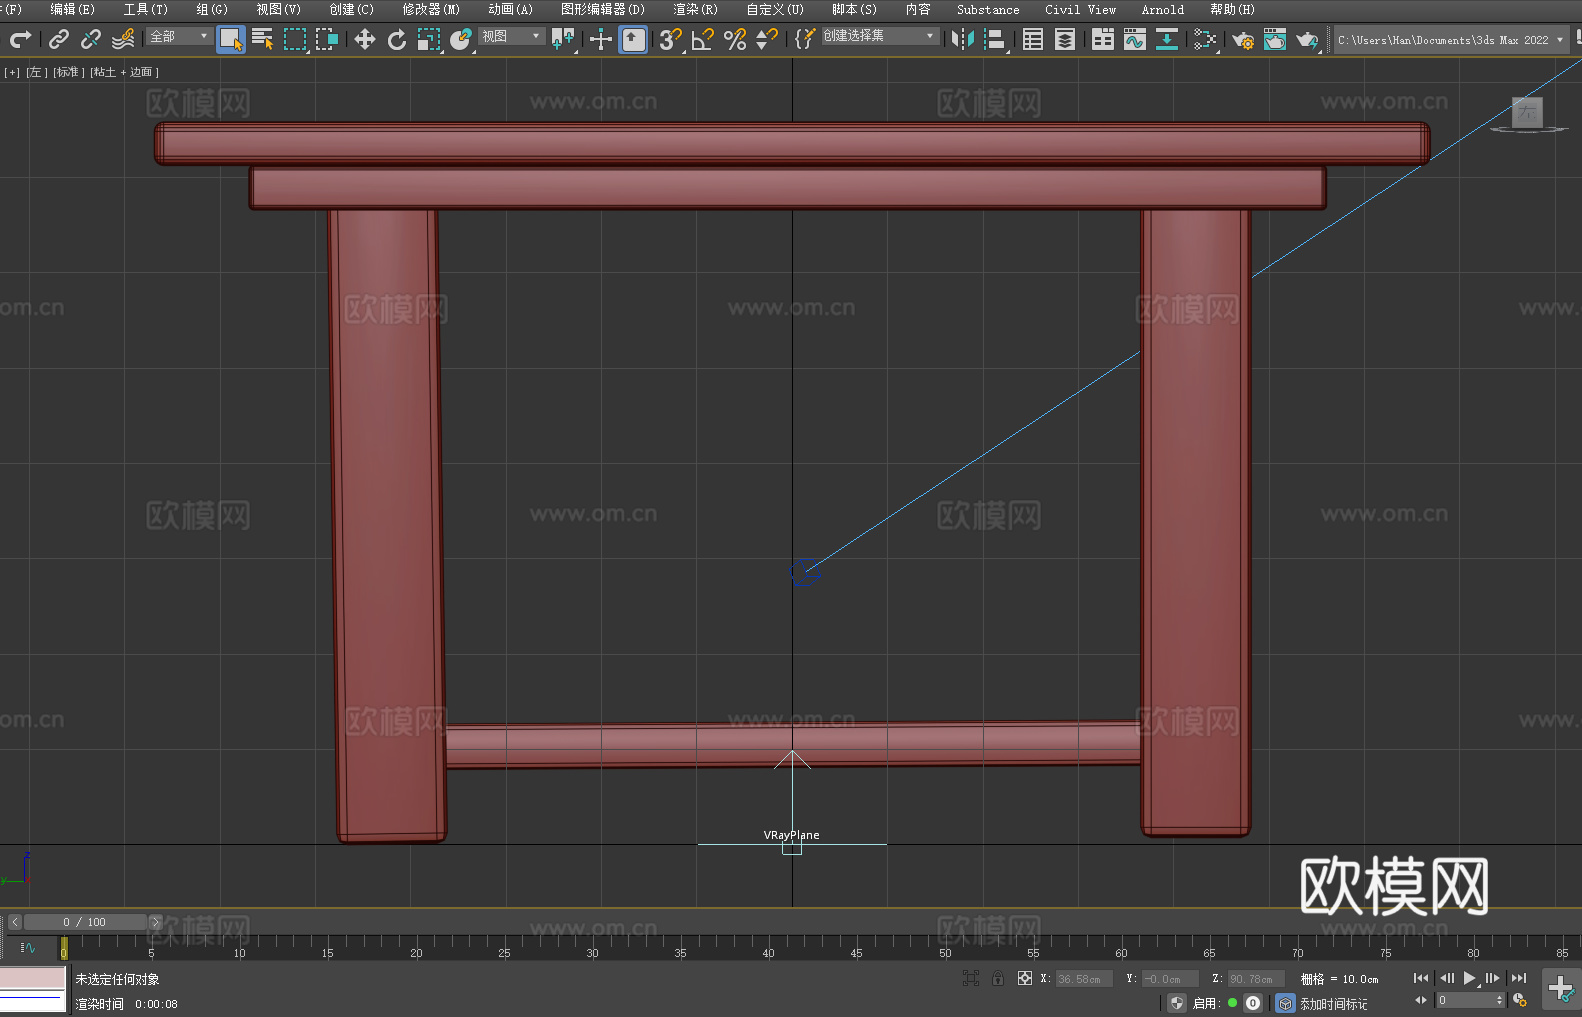Open the Substance menu

pos(988,9)
